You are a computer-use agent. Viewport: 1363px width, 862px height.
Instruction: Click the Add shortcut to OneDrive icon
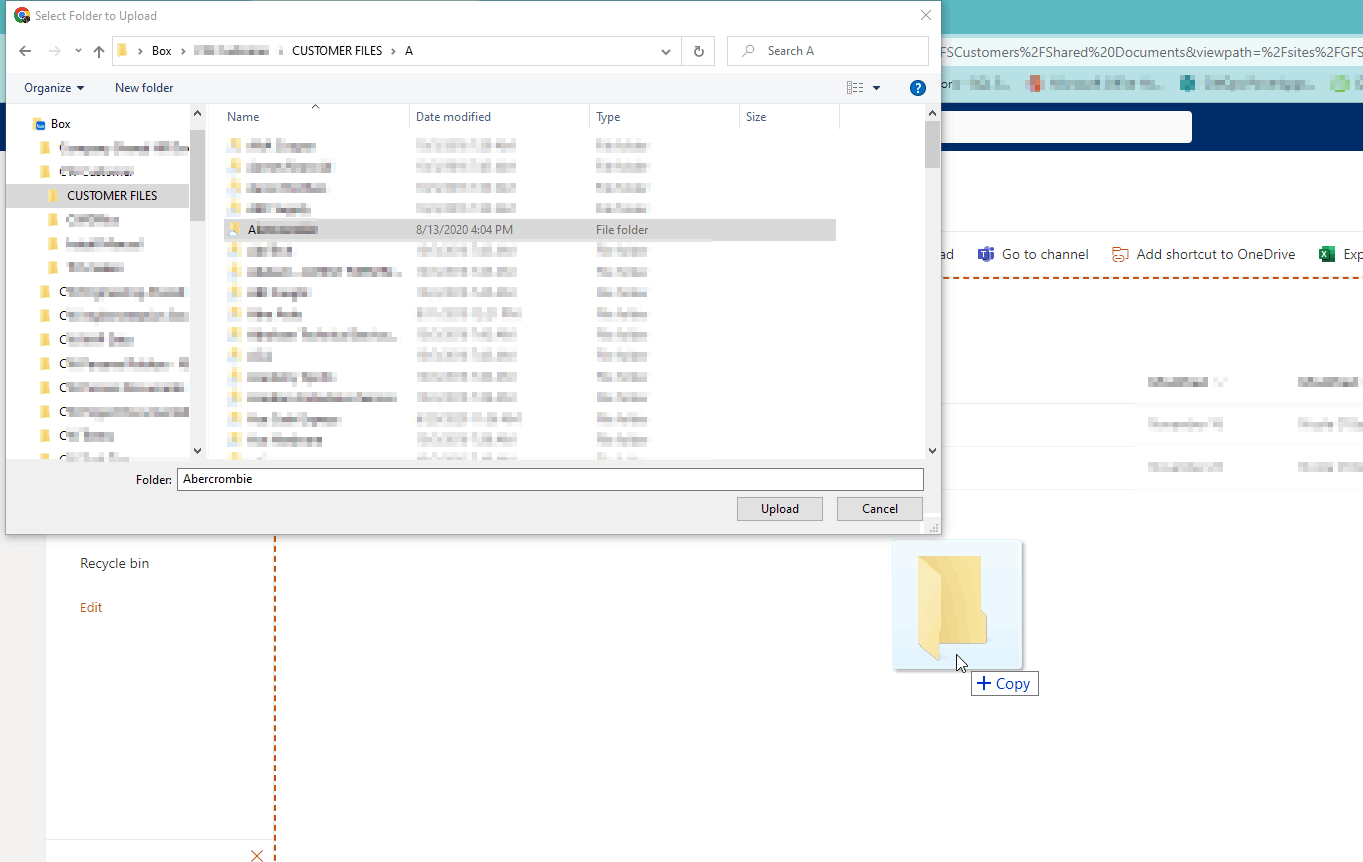(x=1120, y=254)
